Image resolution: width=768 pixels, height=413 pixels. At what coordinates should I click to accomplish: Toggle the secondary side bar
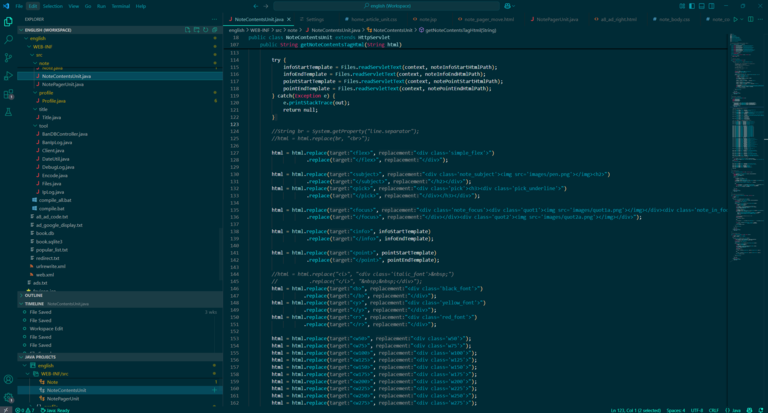[x=711, y=6]
